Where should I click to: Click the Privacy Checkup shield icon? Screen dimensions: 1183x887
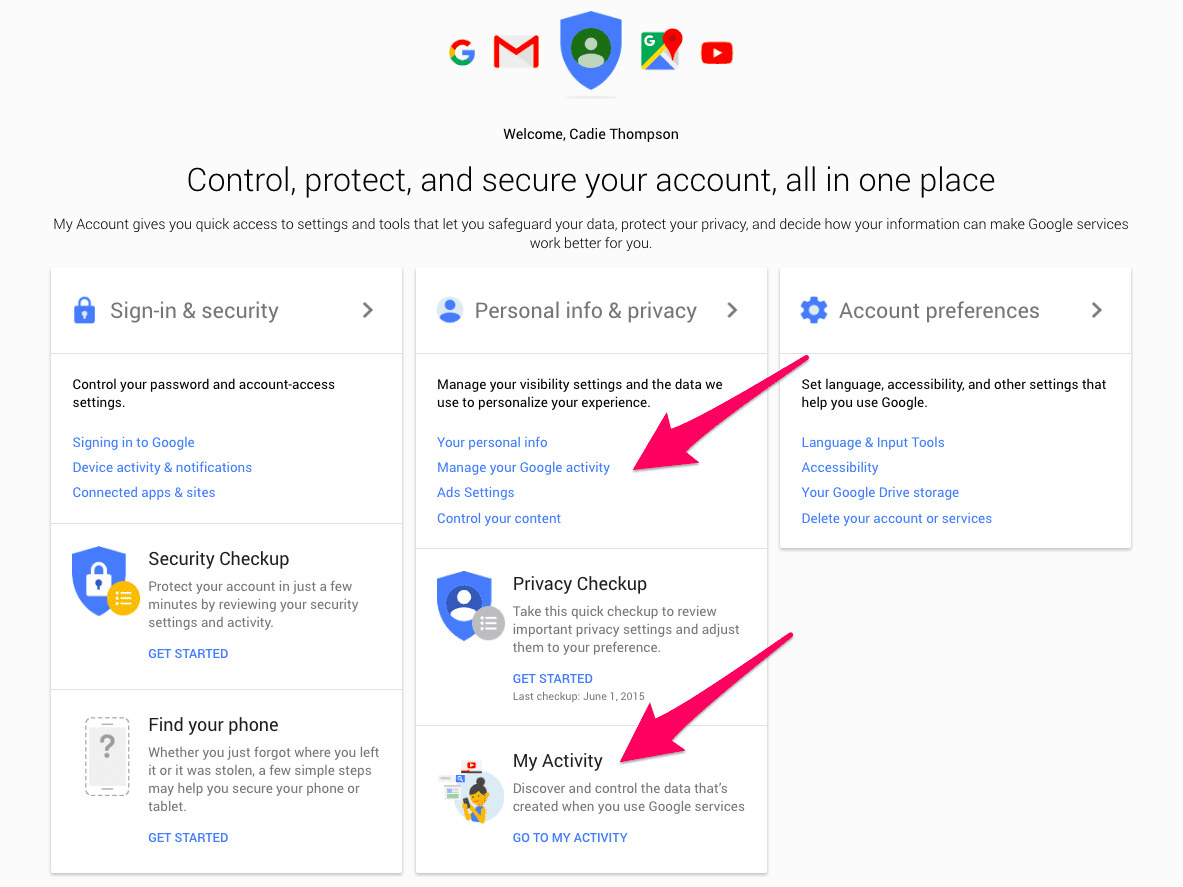tap(468, 606)
